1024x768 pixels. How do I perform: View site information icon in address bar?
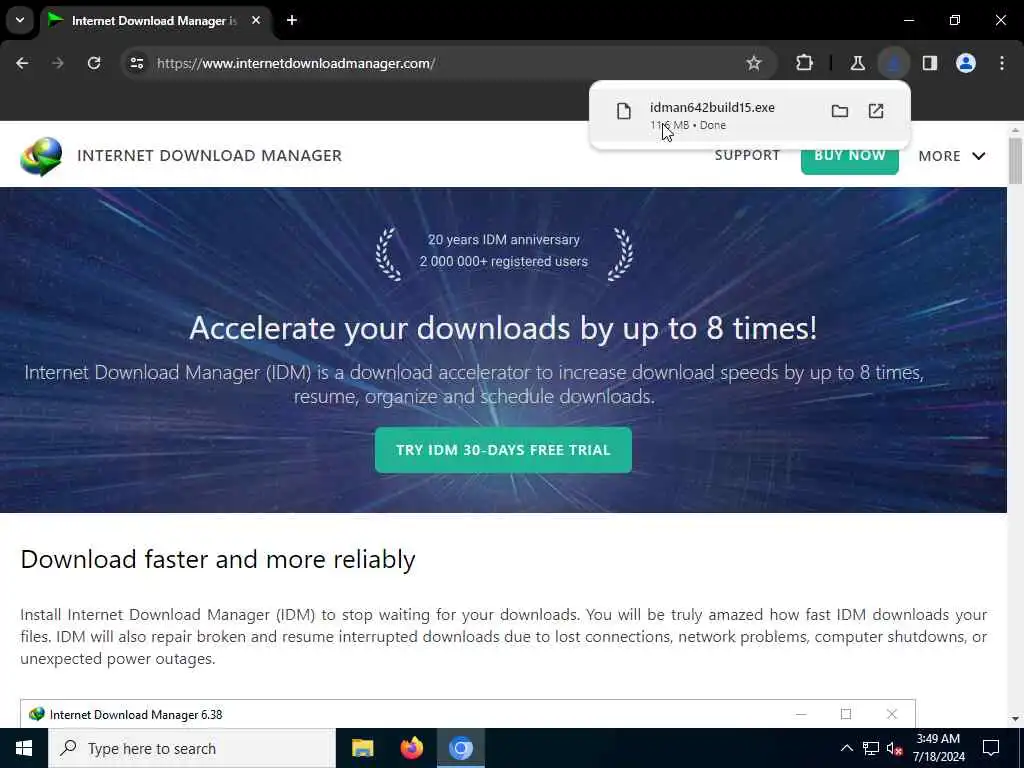[x=136, y=63]
